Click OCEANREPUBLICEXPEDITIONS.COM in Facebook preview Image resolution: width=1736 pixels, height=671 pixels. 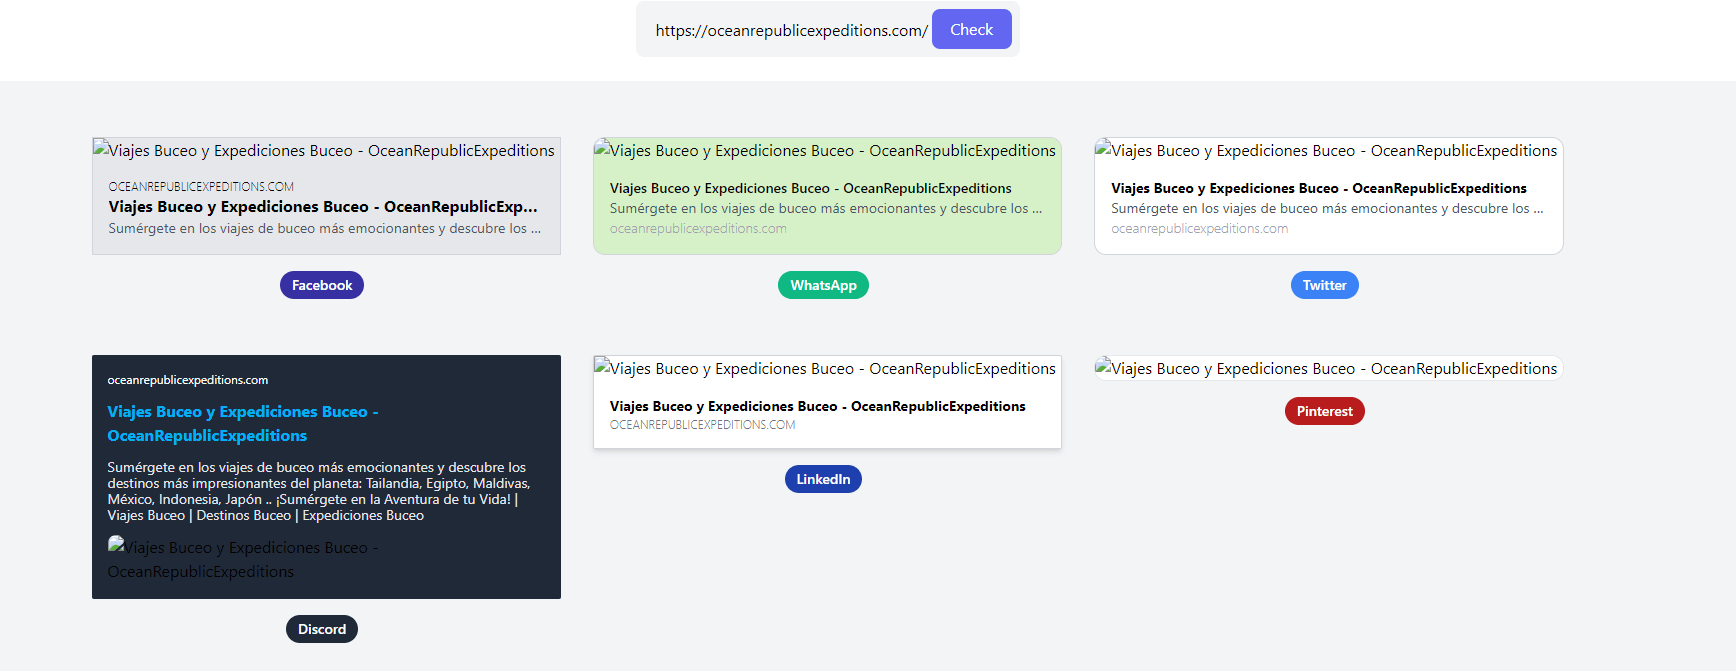click(x=201, y=186)
